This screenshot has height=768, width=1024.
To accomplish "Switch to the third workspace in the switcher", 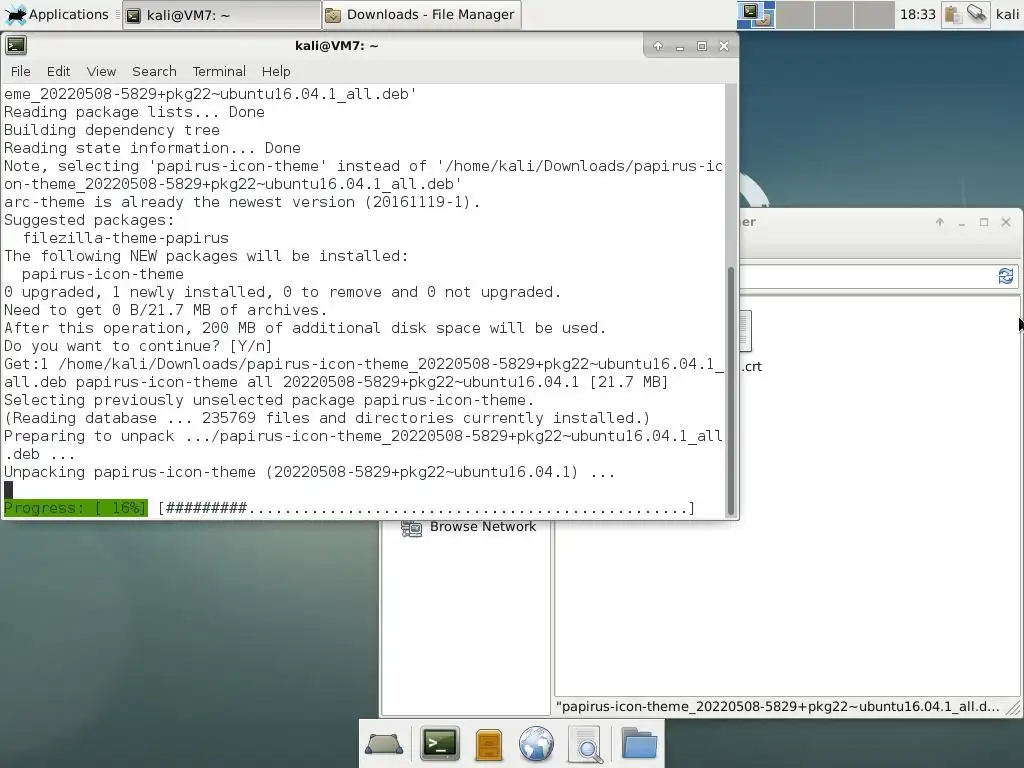I will 834,14.
